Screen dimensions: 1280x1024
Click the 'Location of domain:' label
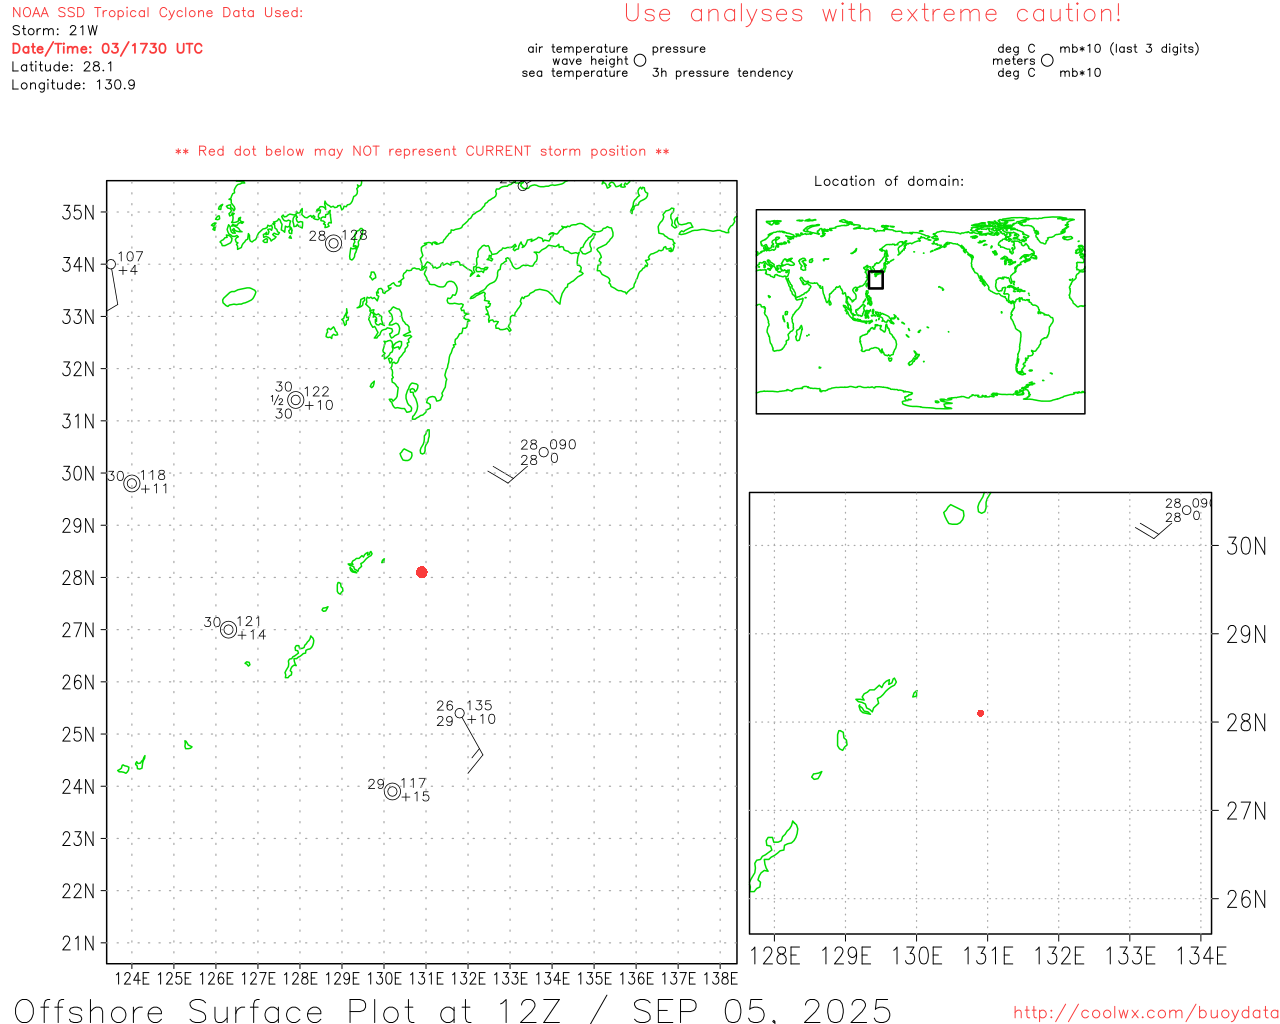pos(889,181)
